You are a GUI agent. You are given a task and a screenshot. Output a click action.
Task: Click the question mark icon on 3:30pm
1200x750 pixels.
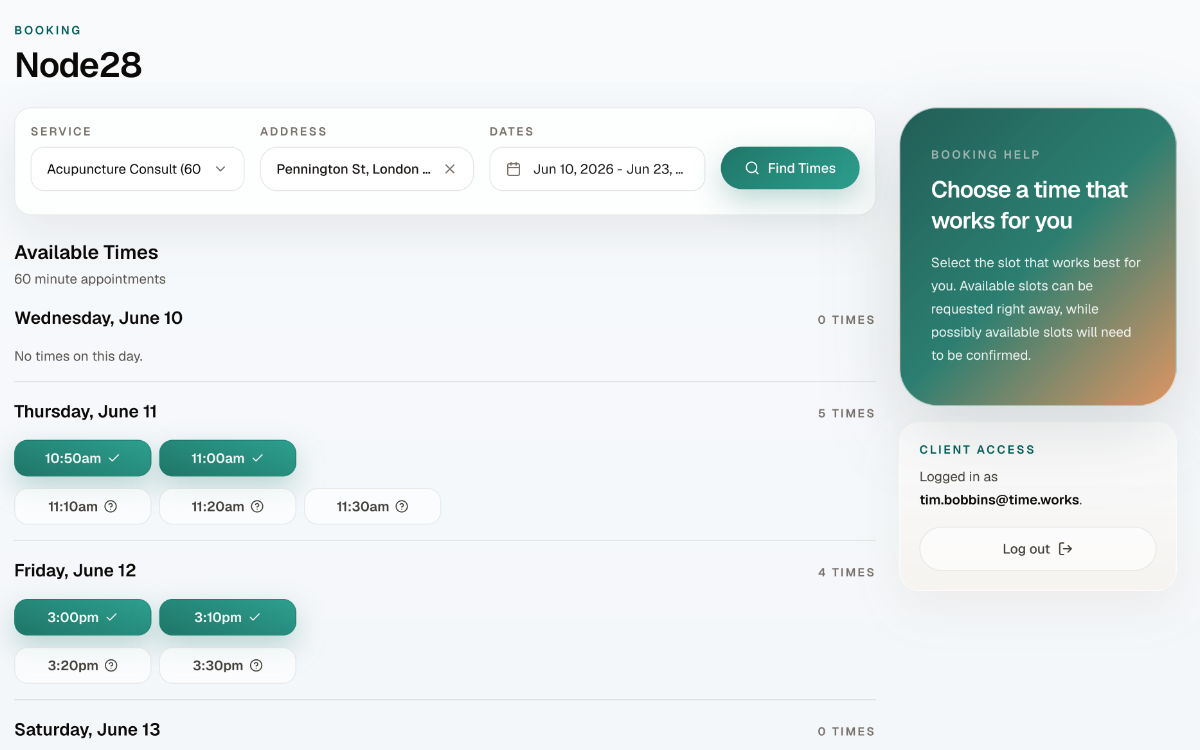pos(256,665)
